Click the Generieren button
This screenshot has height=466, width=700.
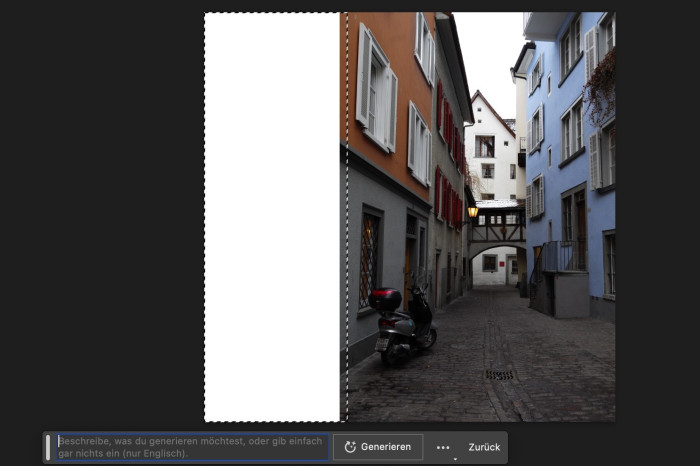click(378, 447)
